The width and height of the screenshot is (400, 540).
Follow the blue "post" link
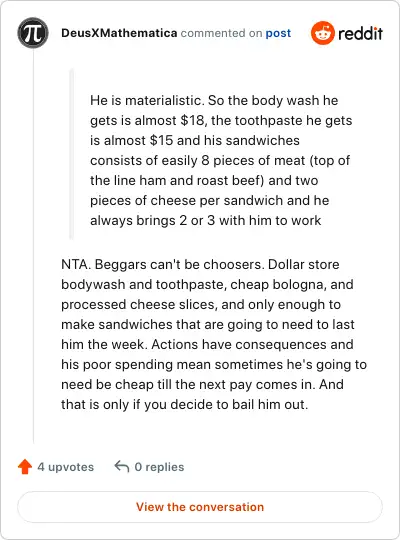[x=278, y=33]
